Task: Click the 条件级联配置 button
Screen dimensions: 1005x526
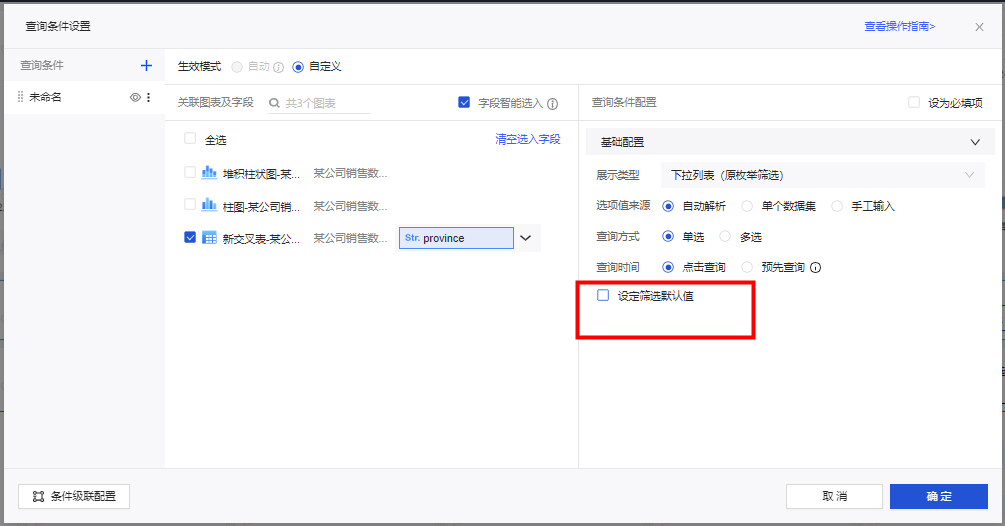Action: coord(74,496)
